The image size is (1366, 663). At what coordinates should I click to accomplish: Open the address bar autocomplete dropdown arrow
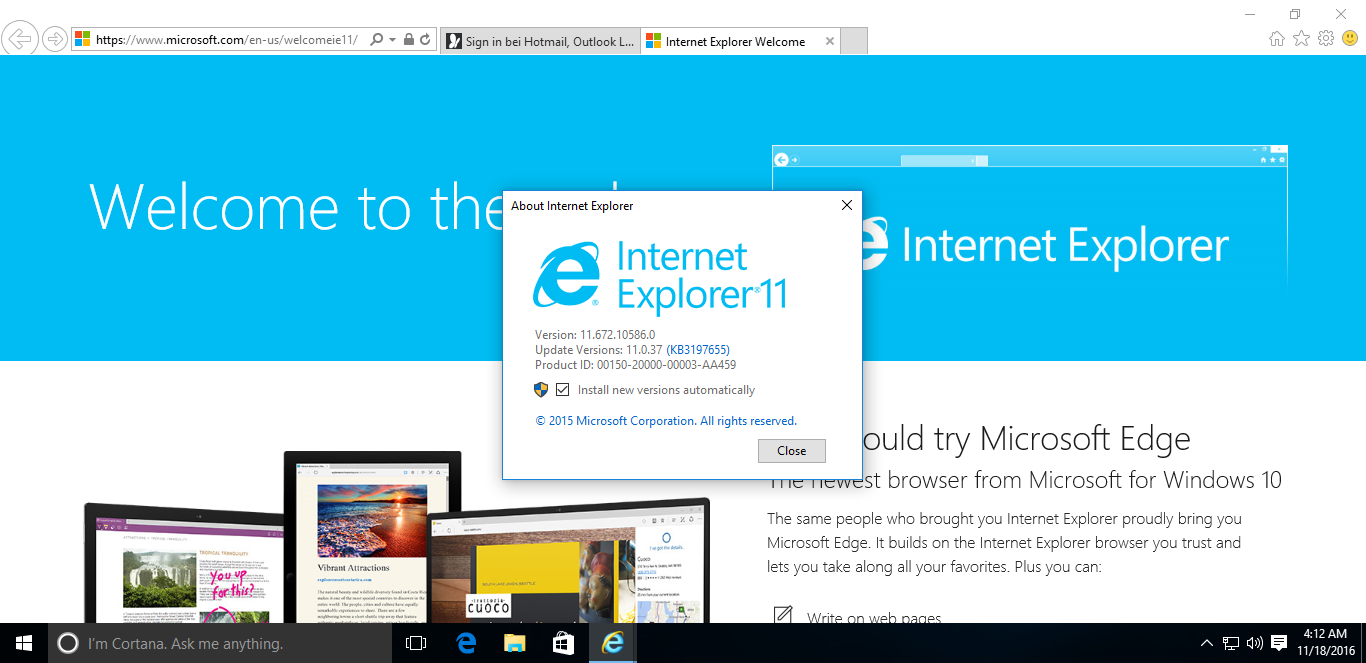tap(392, 40)
